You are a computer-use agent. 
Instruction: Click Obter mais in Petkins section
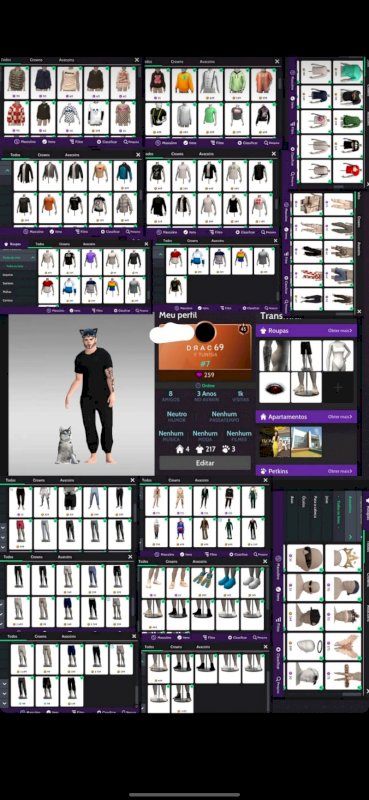340,471
